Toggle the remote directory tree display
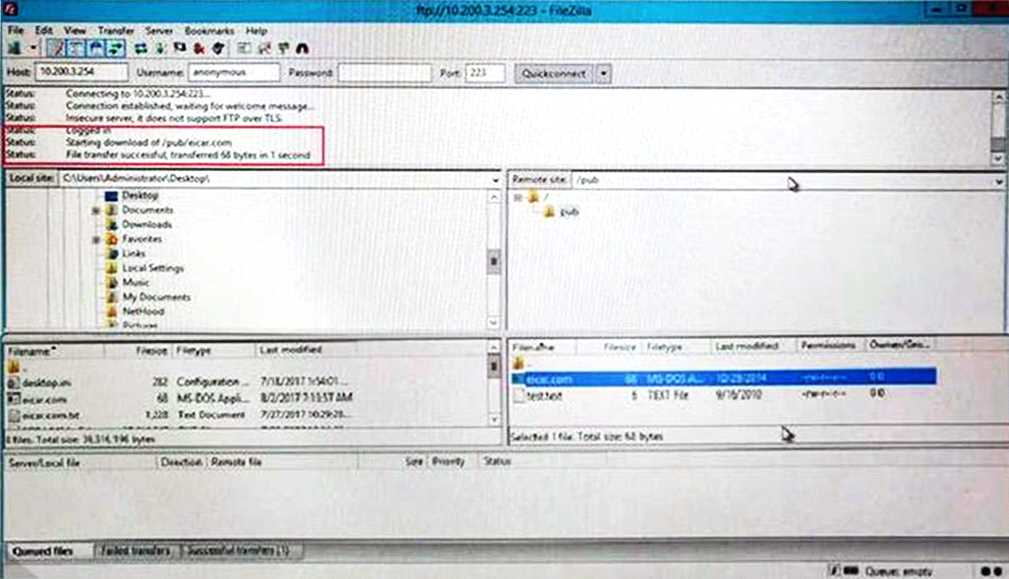 coord(96,48)
